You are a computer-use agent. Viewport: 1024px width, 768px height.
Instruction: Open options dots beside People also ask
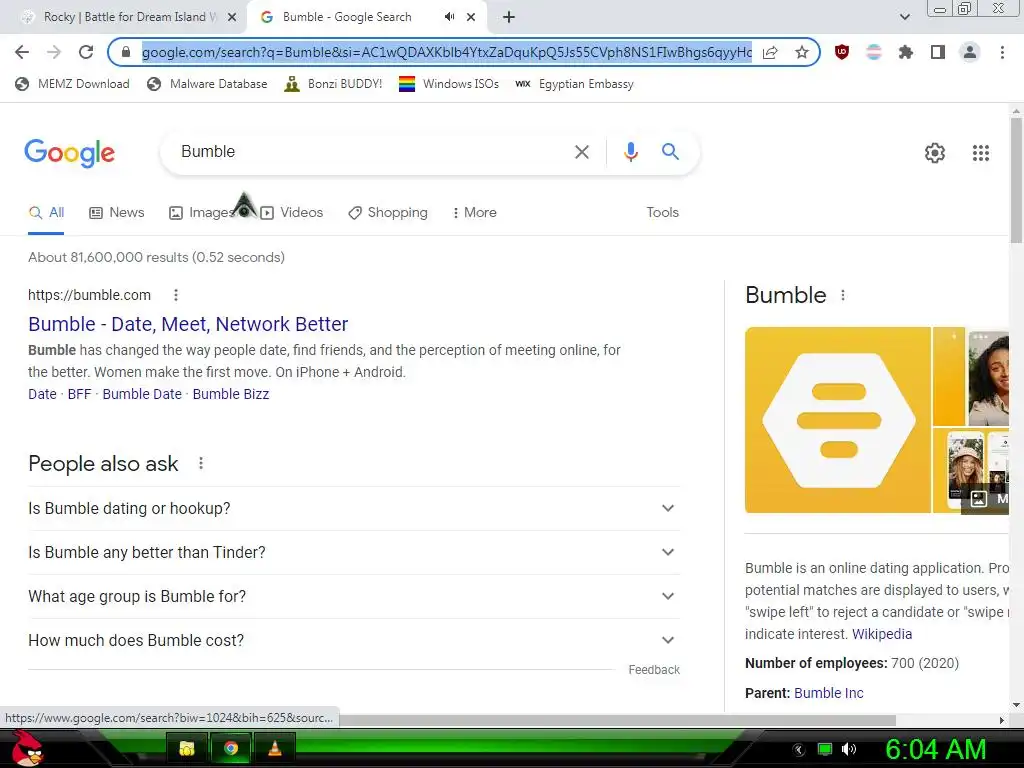coord(201,463)
